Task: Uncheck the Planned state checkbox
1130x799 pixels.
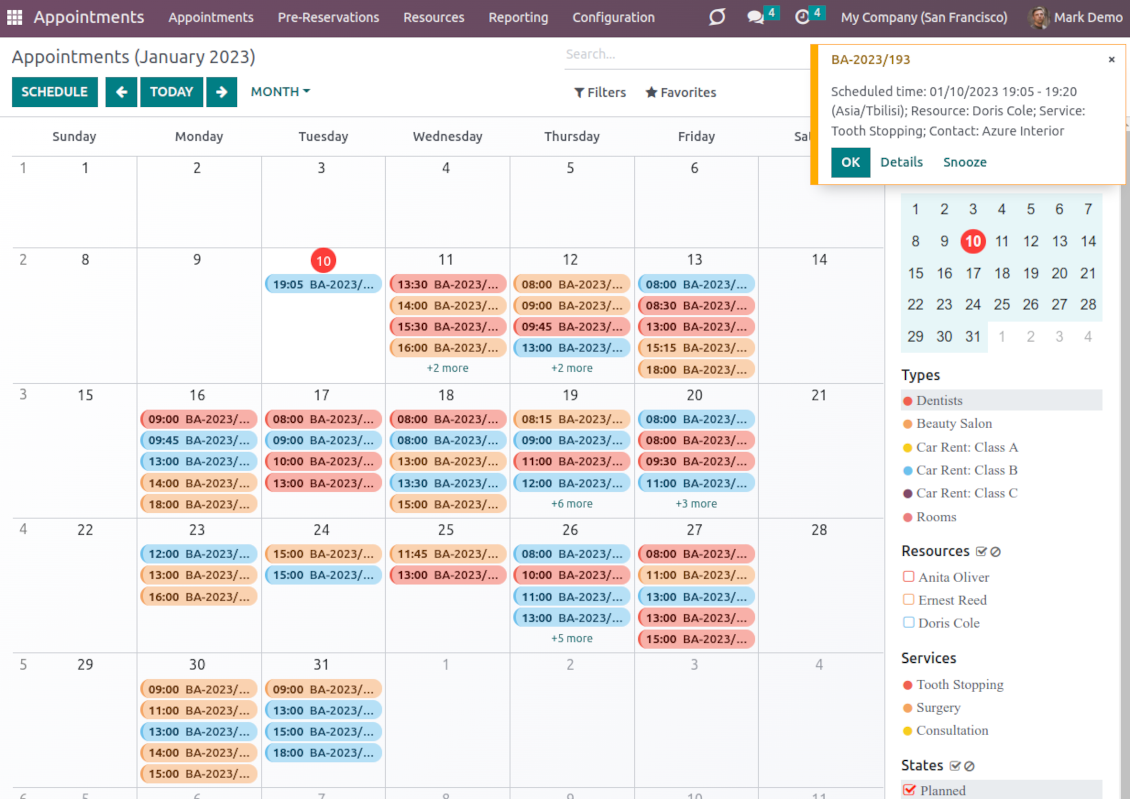Action: pos(909,790)
